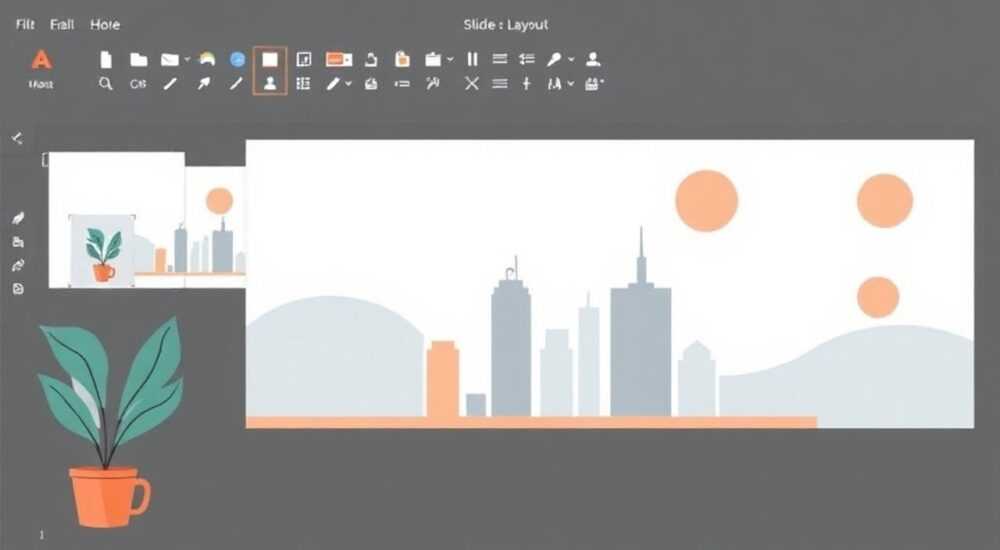Click the three-lines icon beside X icon
Image resolution: width=1000 pixels, height=550 pixels.
pyautogui.click(x=500, y=84)
